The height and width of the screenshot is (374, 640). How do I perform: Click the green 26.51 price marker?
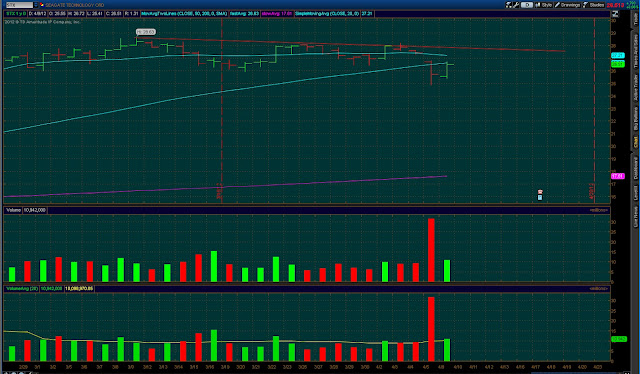(618, 64)
